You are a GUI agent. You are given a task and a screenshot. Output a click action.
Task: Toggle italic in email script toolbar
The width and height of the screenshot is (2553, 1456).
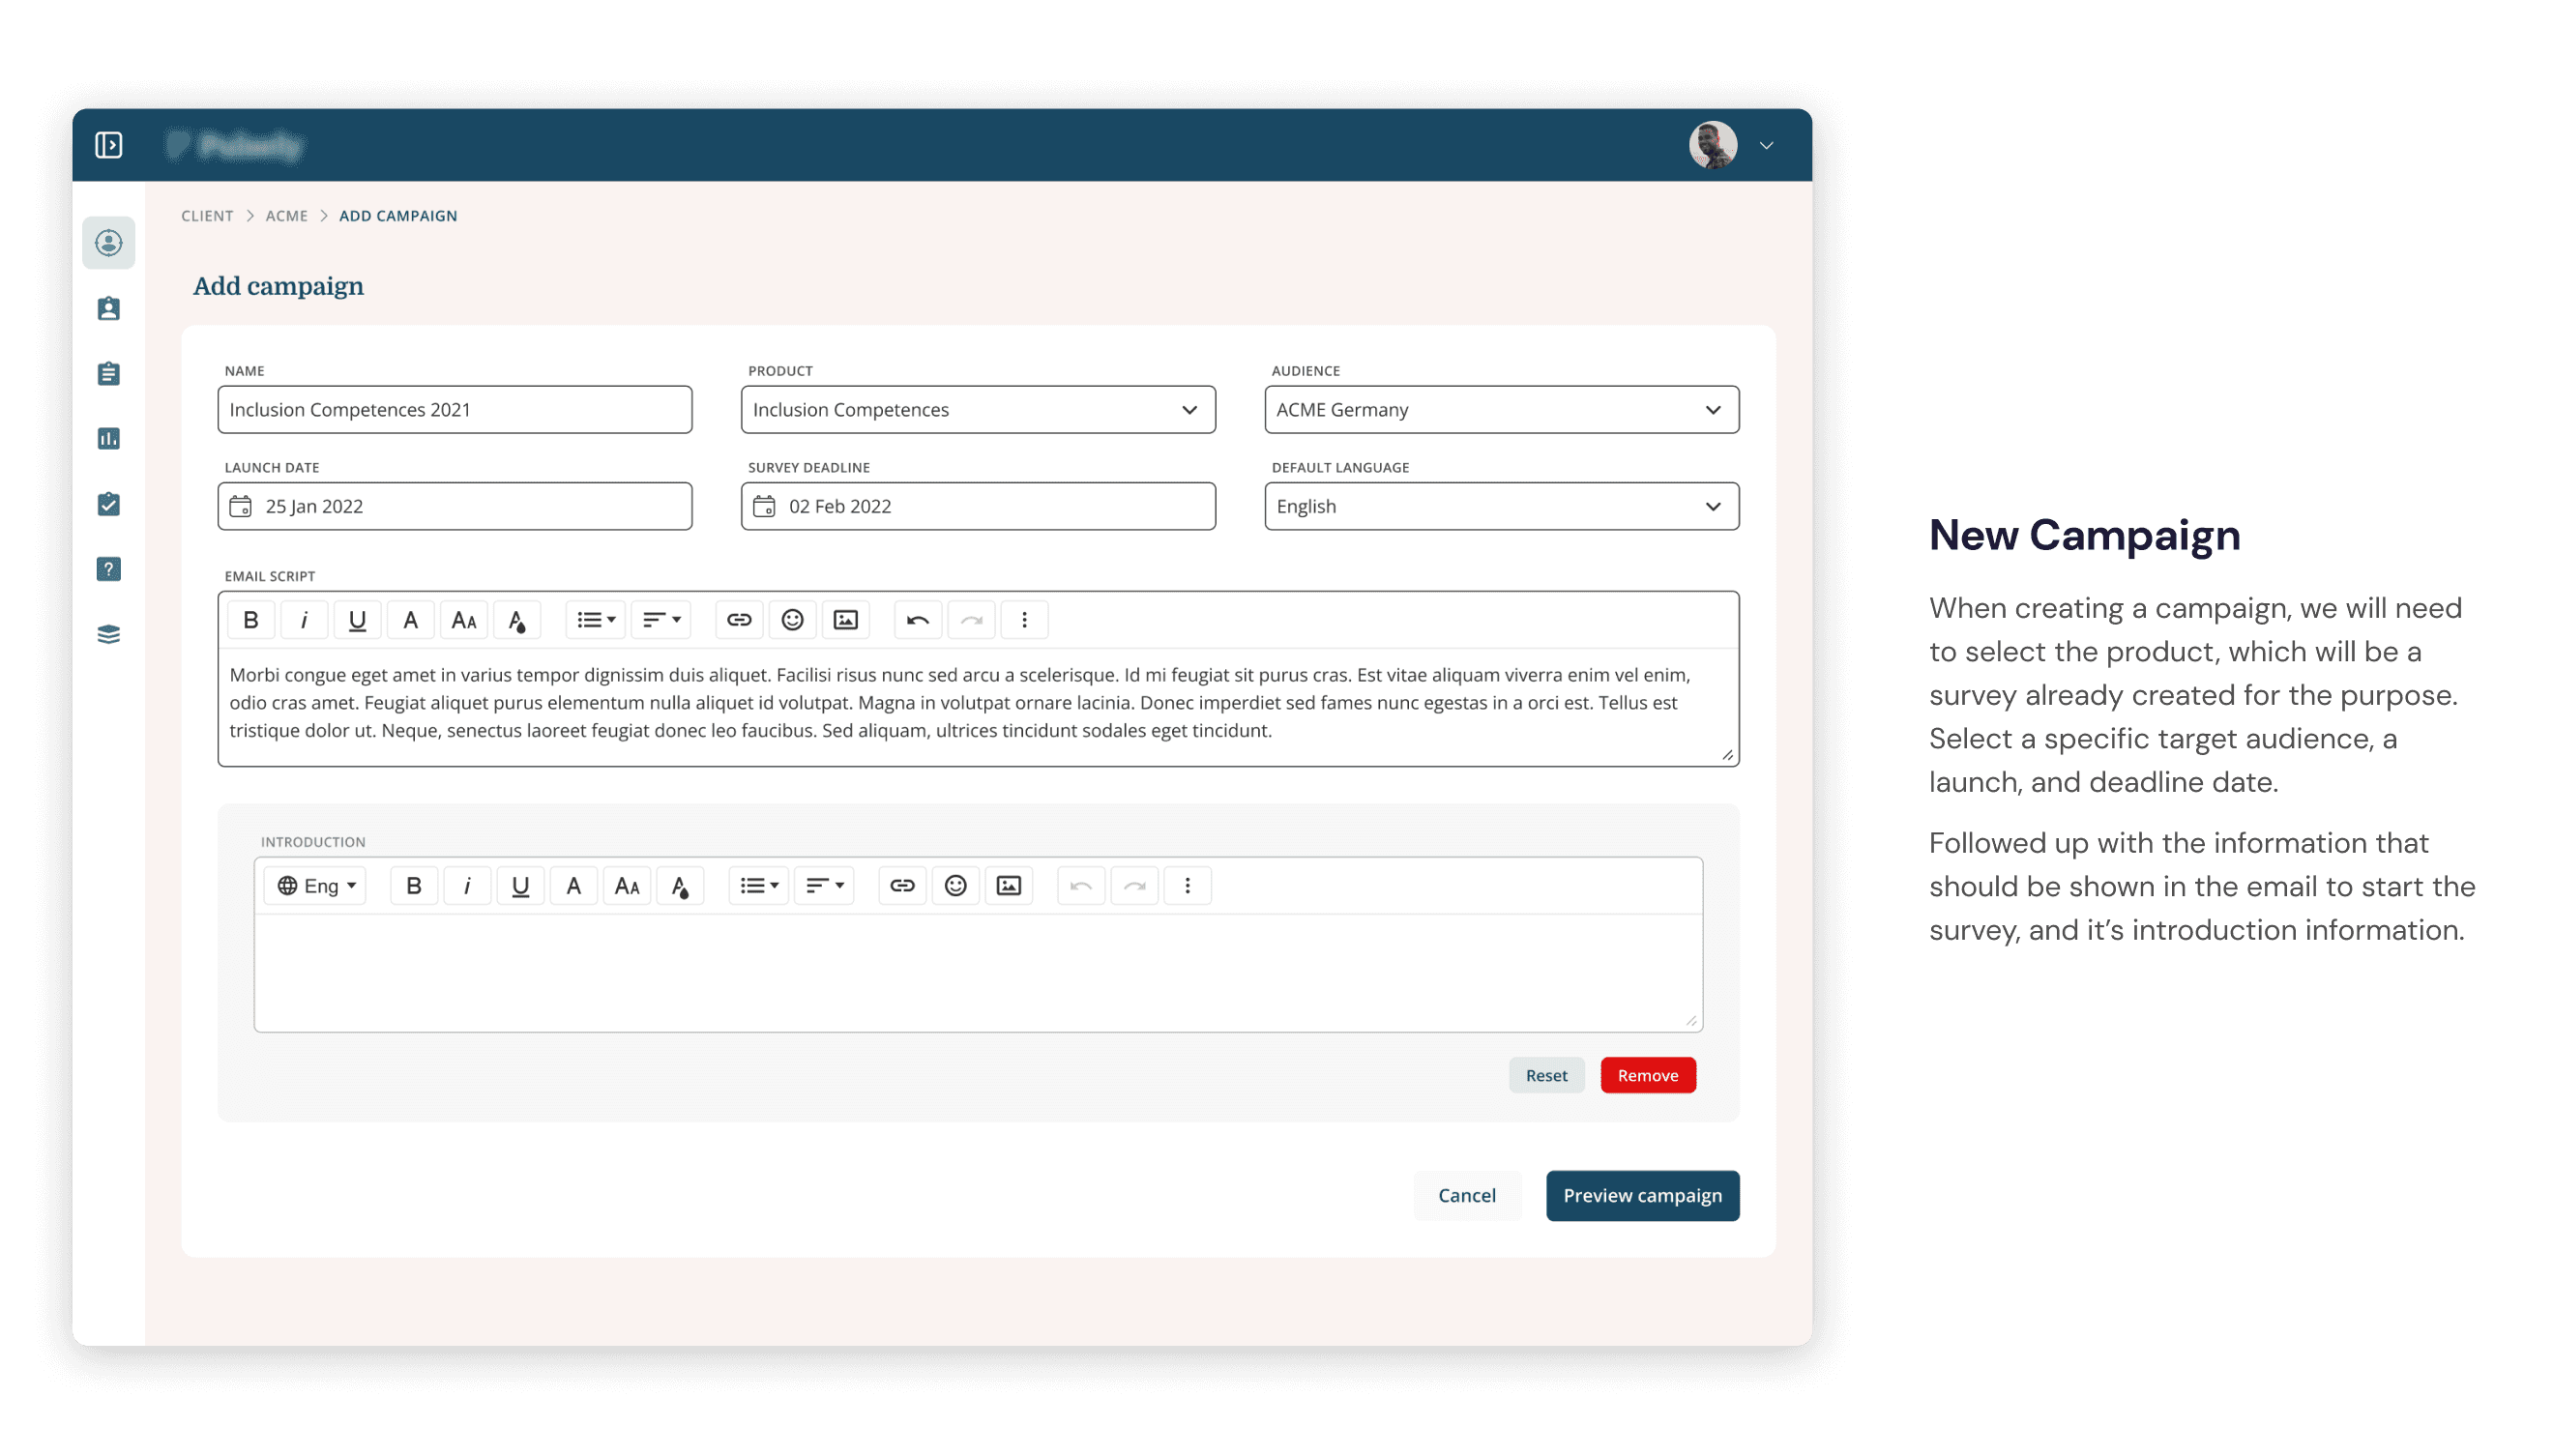point(304,620)
